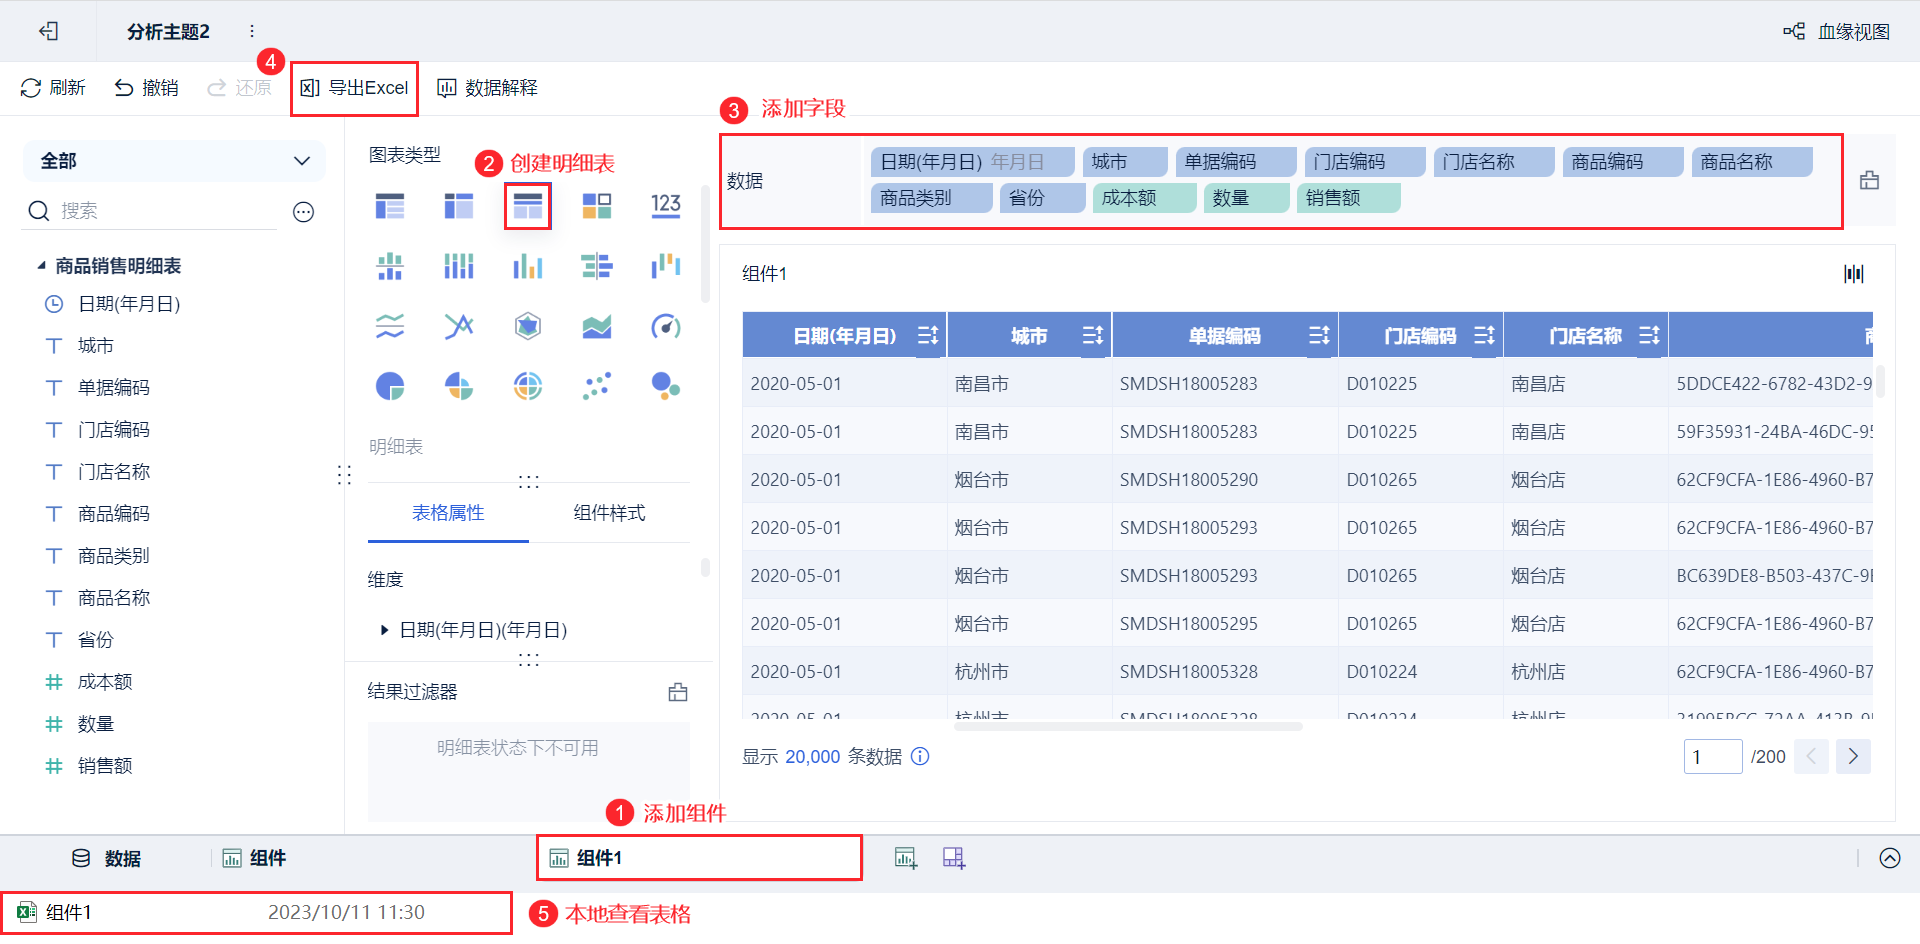Choose the detail table (明细表) chart type

click(x=528, y=206)
